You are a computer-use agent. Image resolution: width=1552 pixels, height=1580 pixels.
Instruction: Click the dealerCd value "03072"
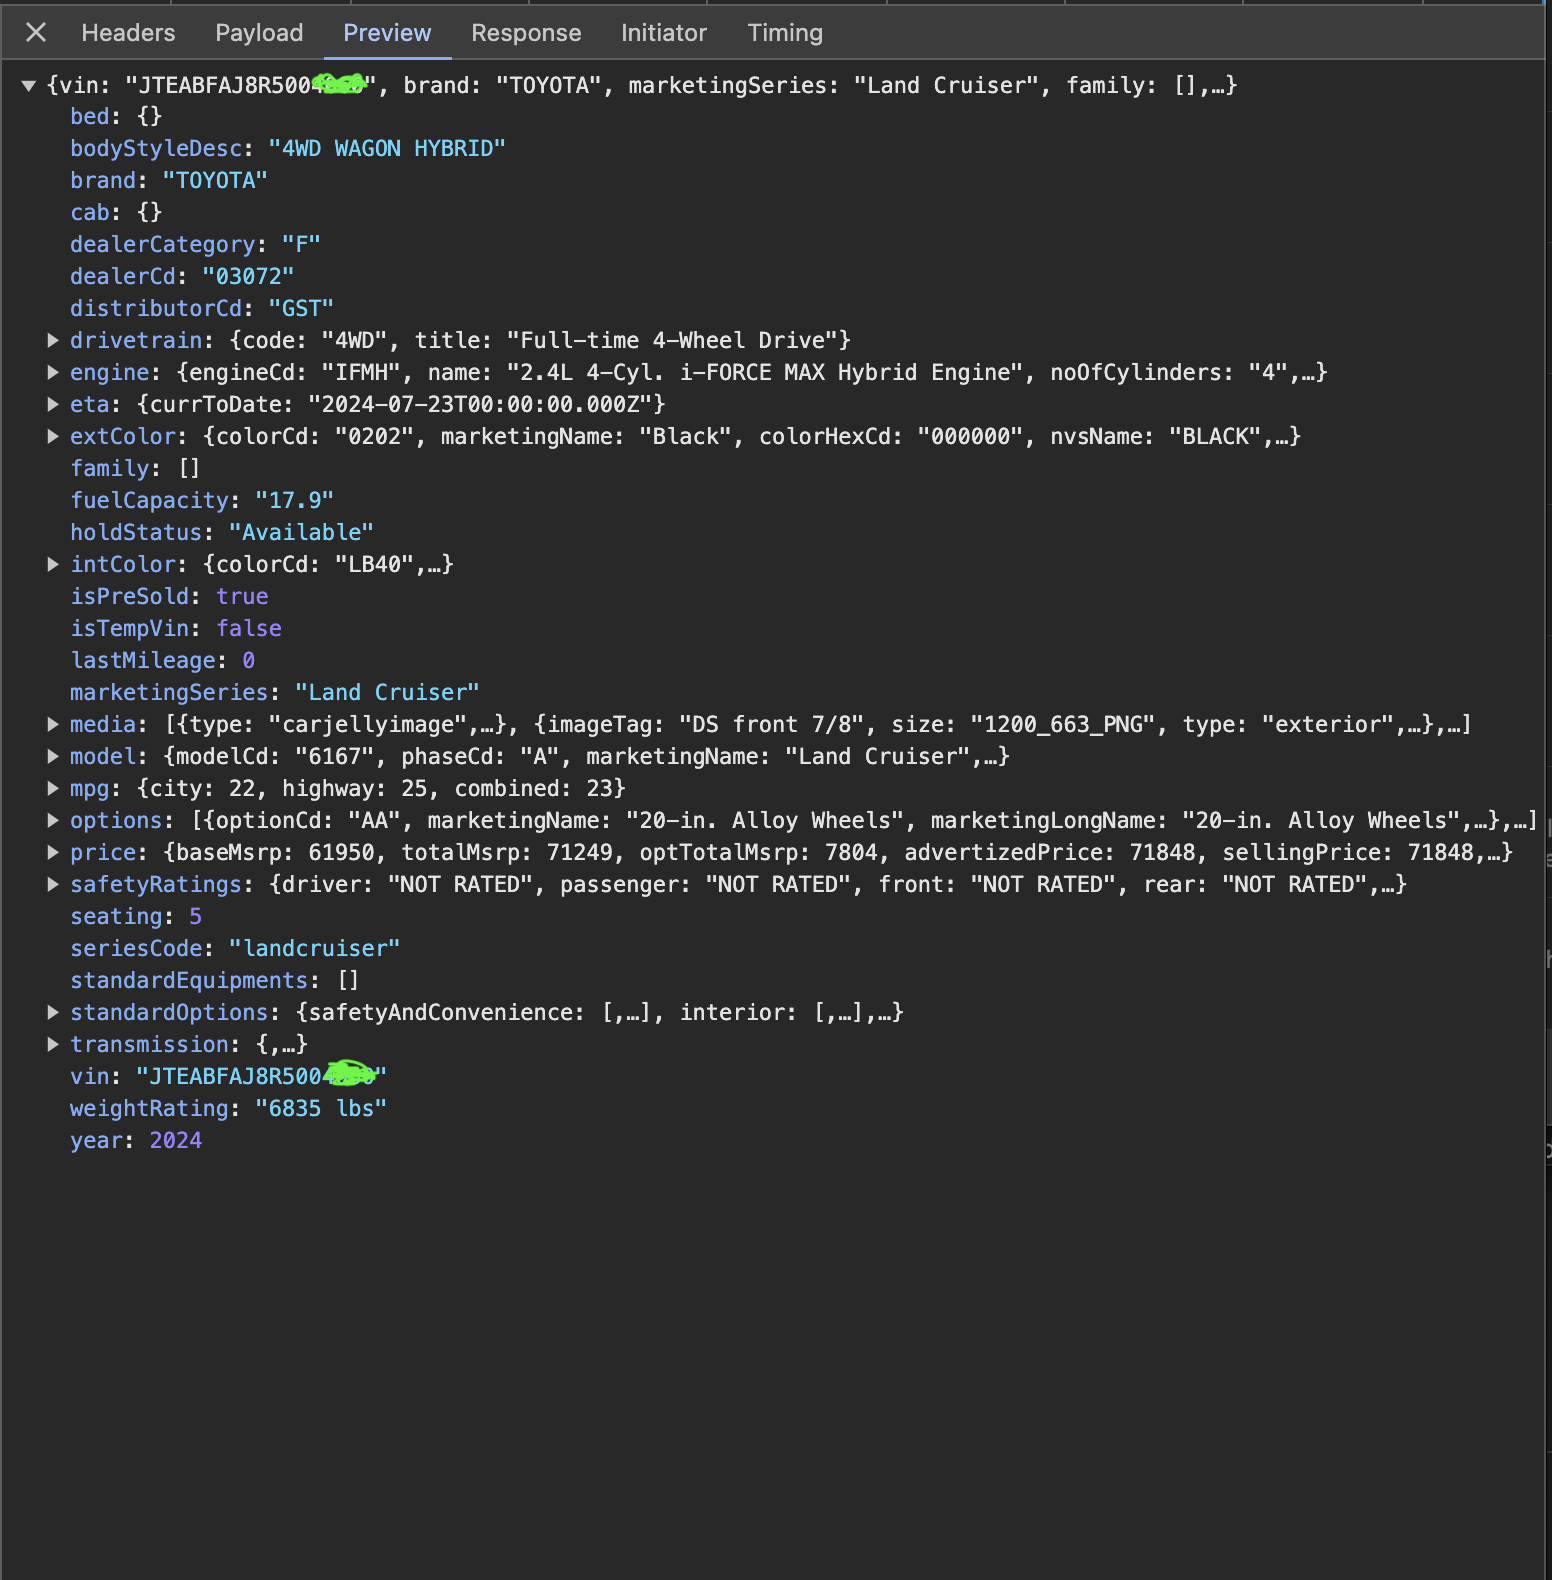[x=248, y=276]
